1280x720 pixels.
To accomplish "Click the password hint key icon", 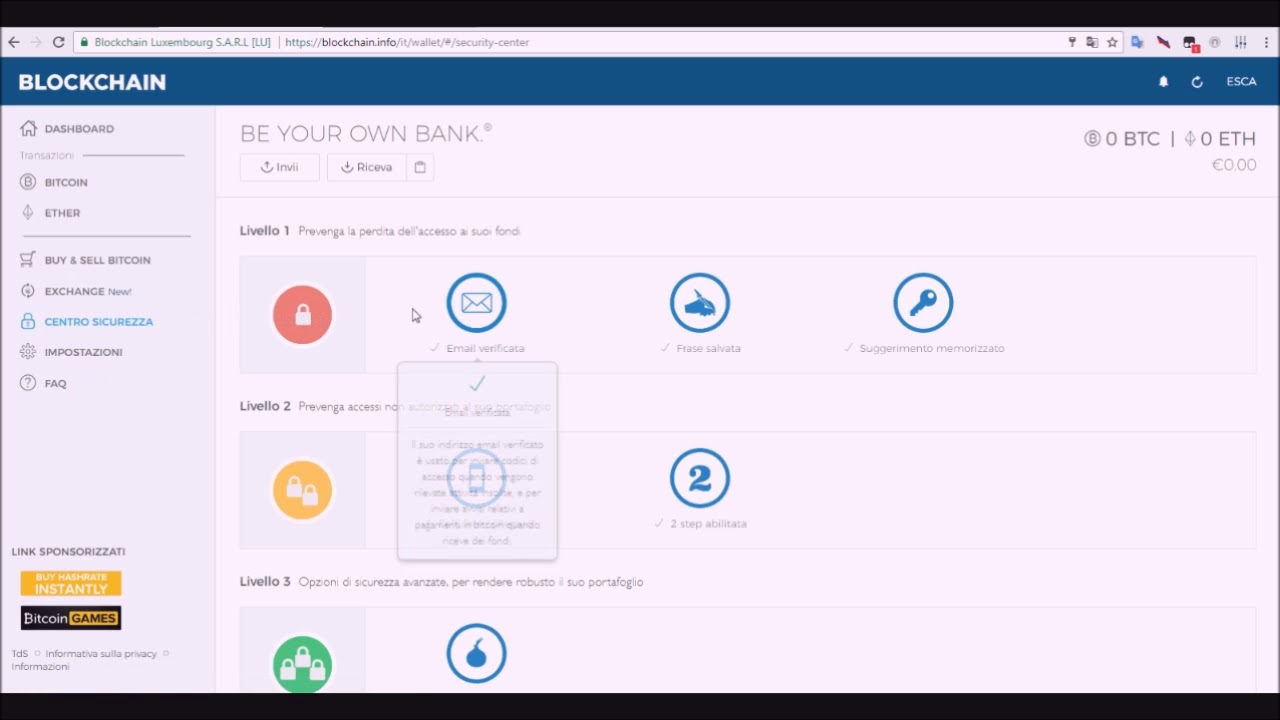I will tap(923, 302).
